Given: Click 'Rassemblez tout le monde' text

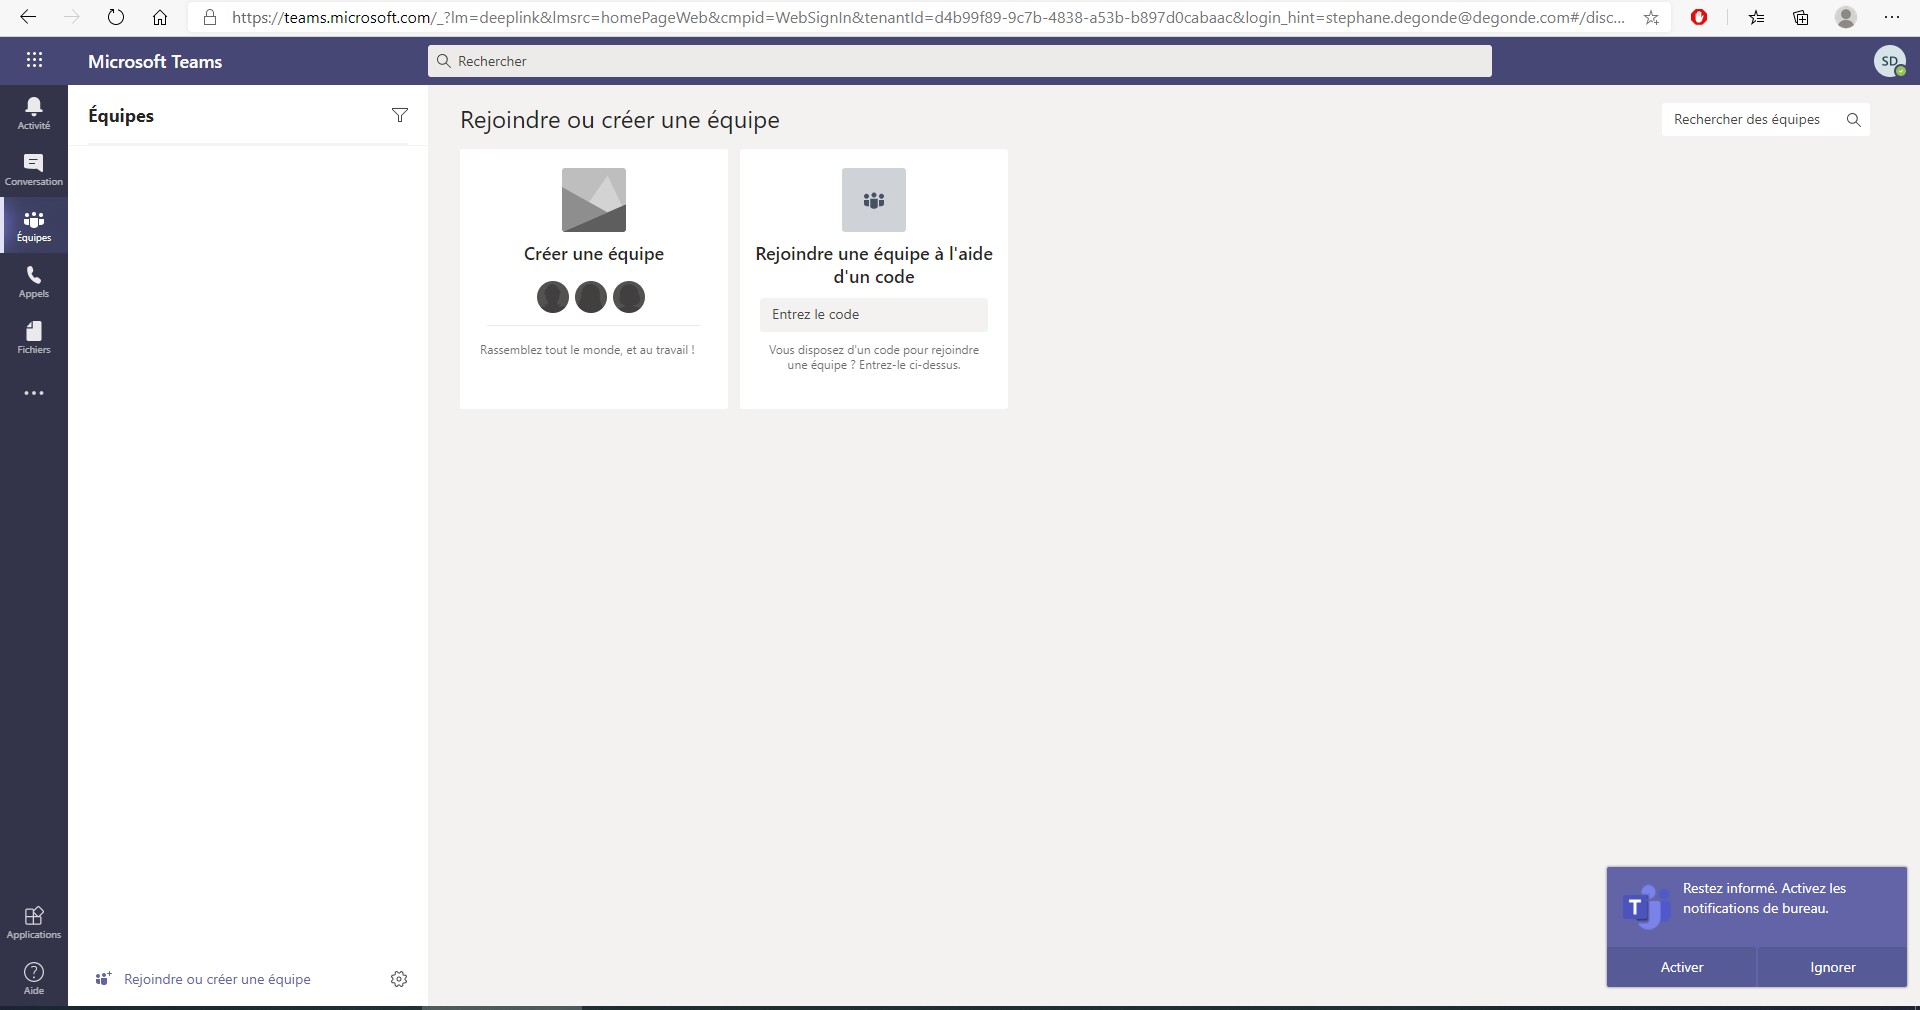Looking at the screenshot, I should pos(587,350).
